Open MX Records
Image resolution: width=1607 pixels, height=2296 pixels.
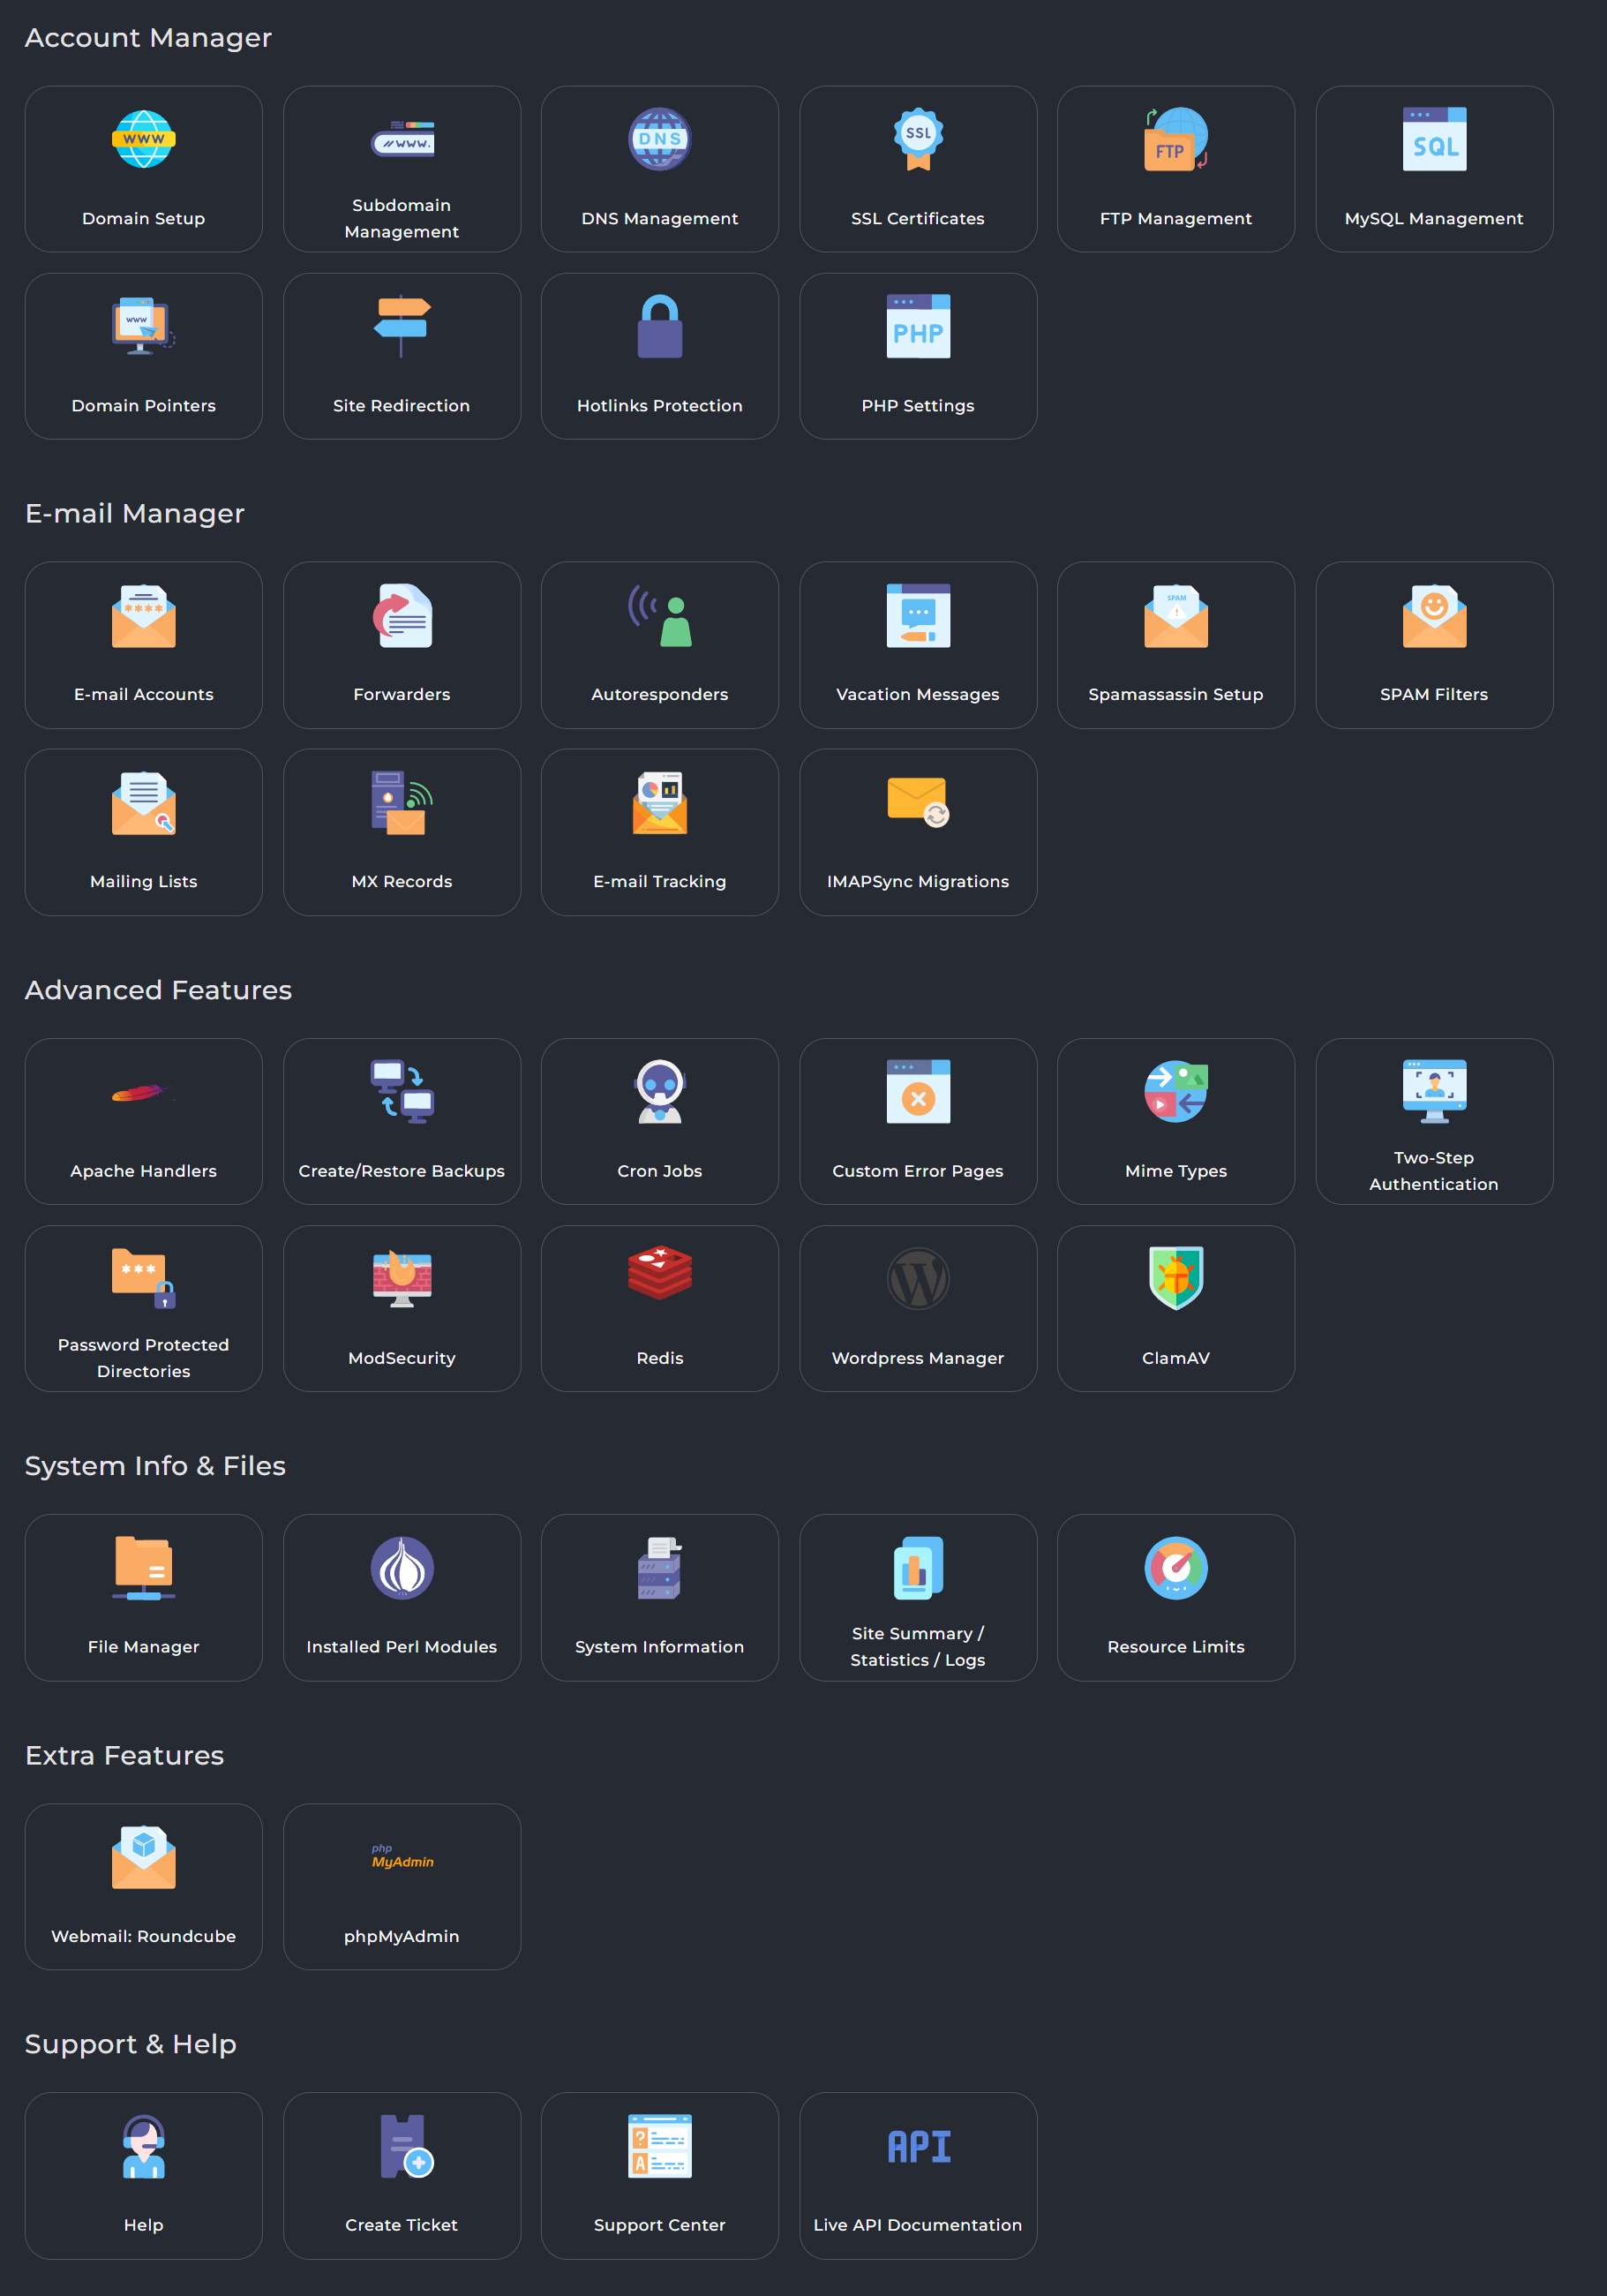pos(401,831)
